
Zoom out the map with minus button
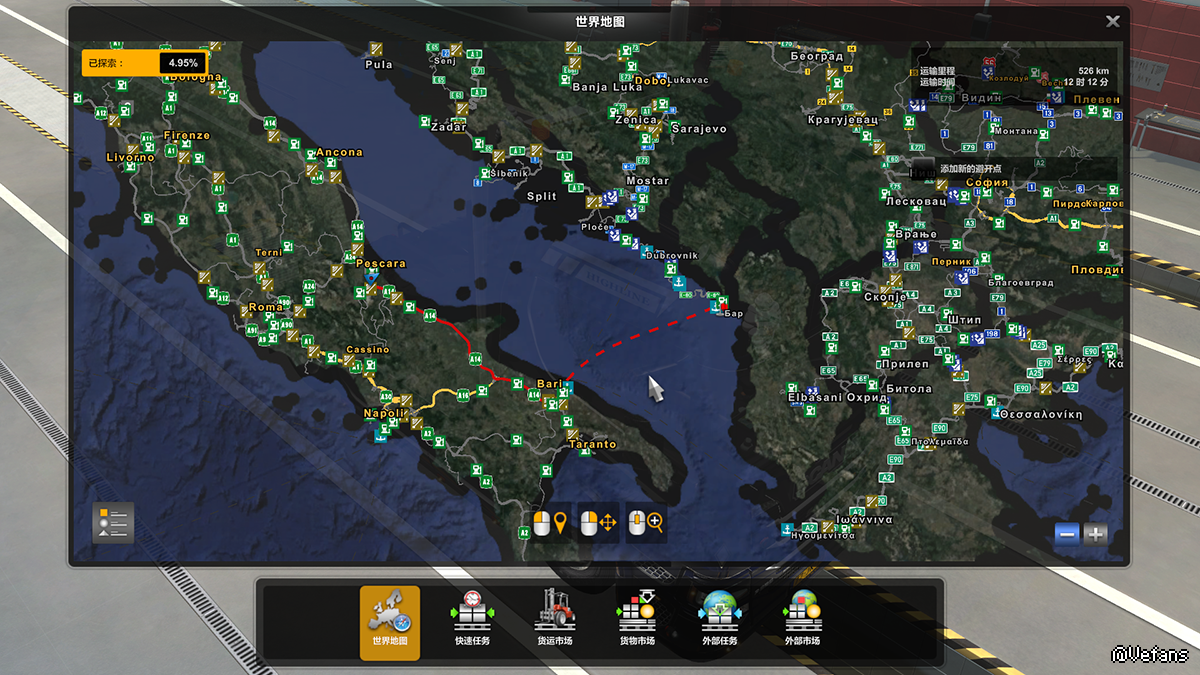click(x=1067, y=534)
